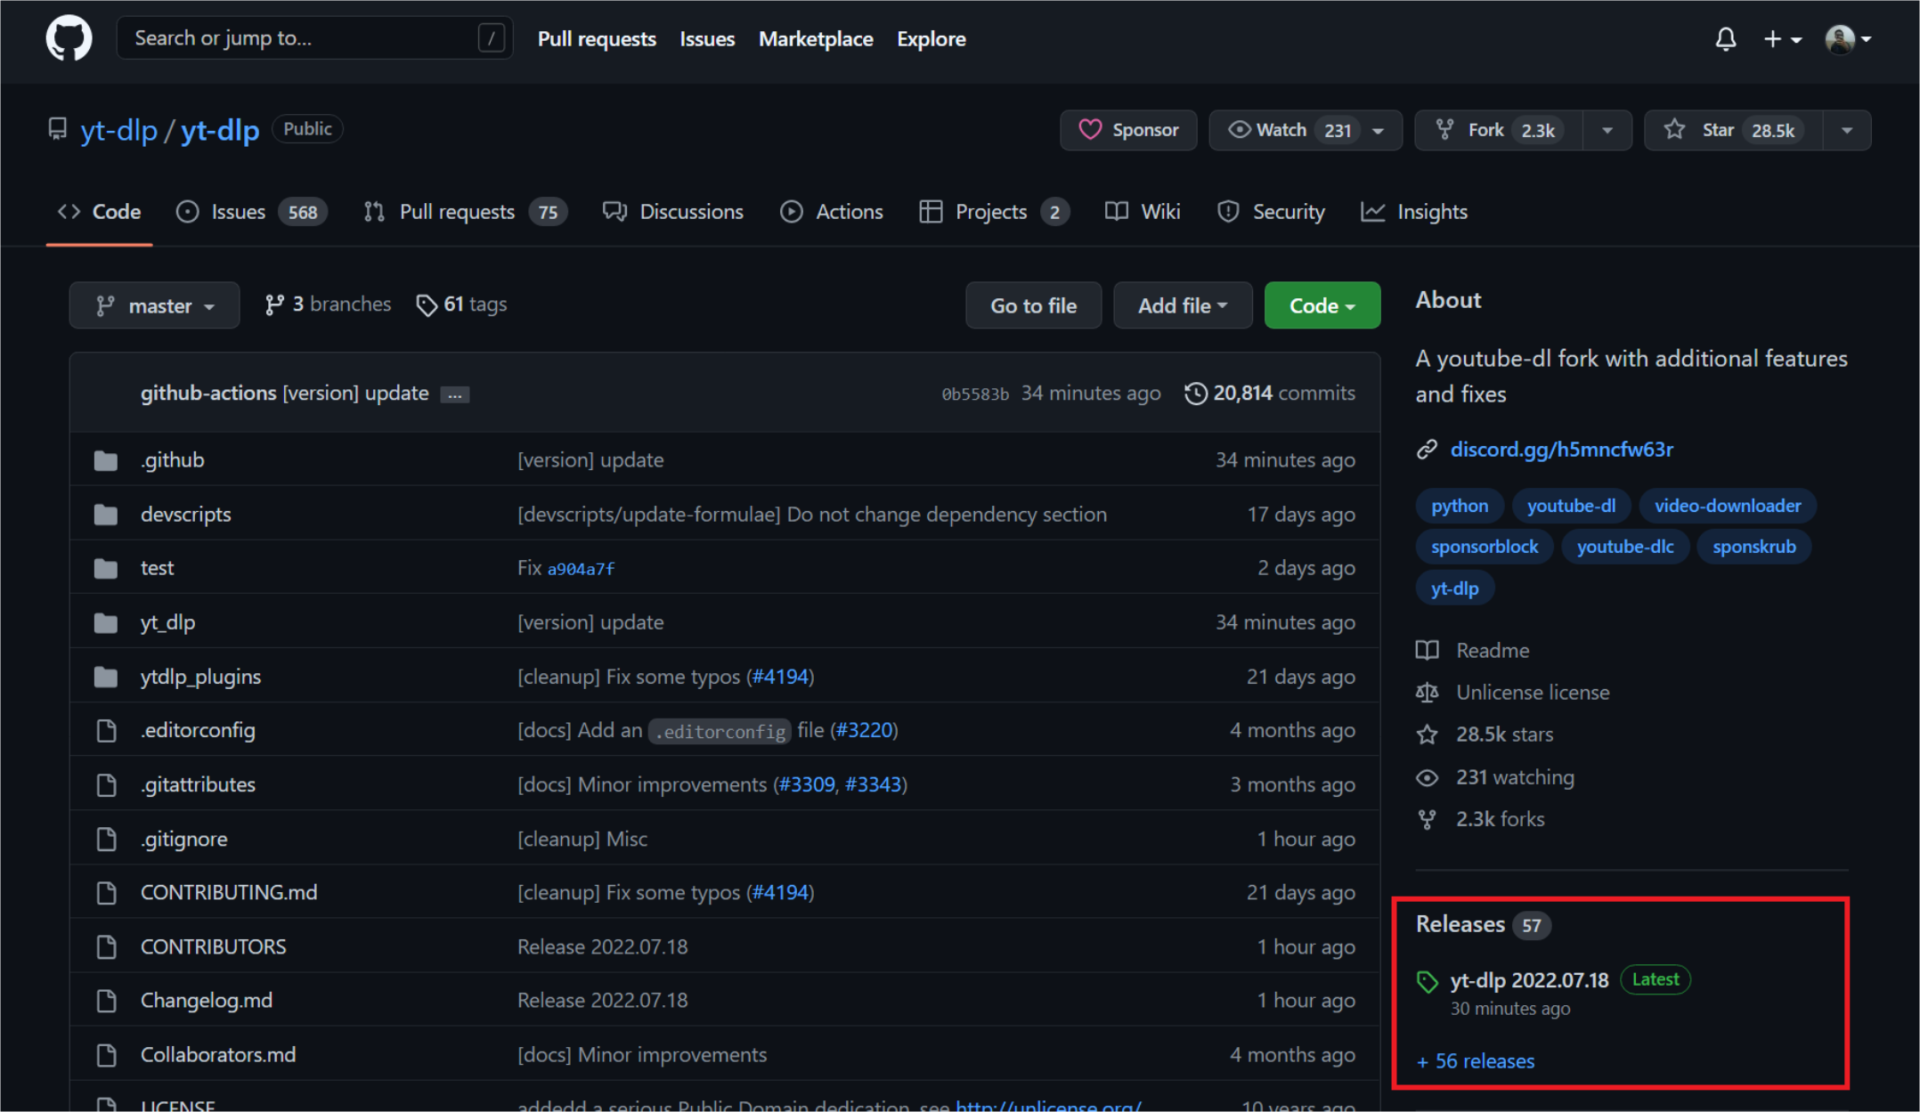1920x1112 pixels.
Task: Select the youtube-dl topic tag
Action: [x=1571, y=506]
